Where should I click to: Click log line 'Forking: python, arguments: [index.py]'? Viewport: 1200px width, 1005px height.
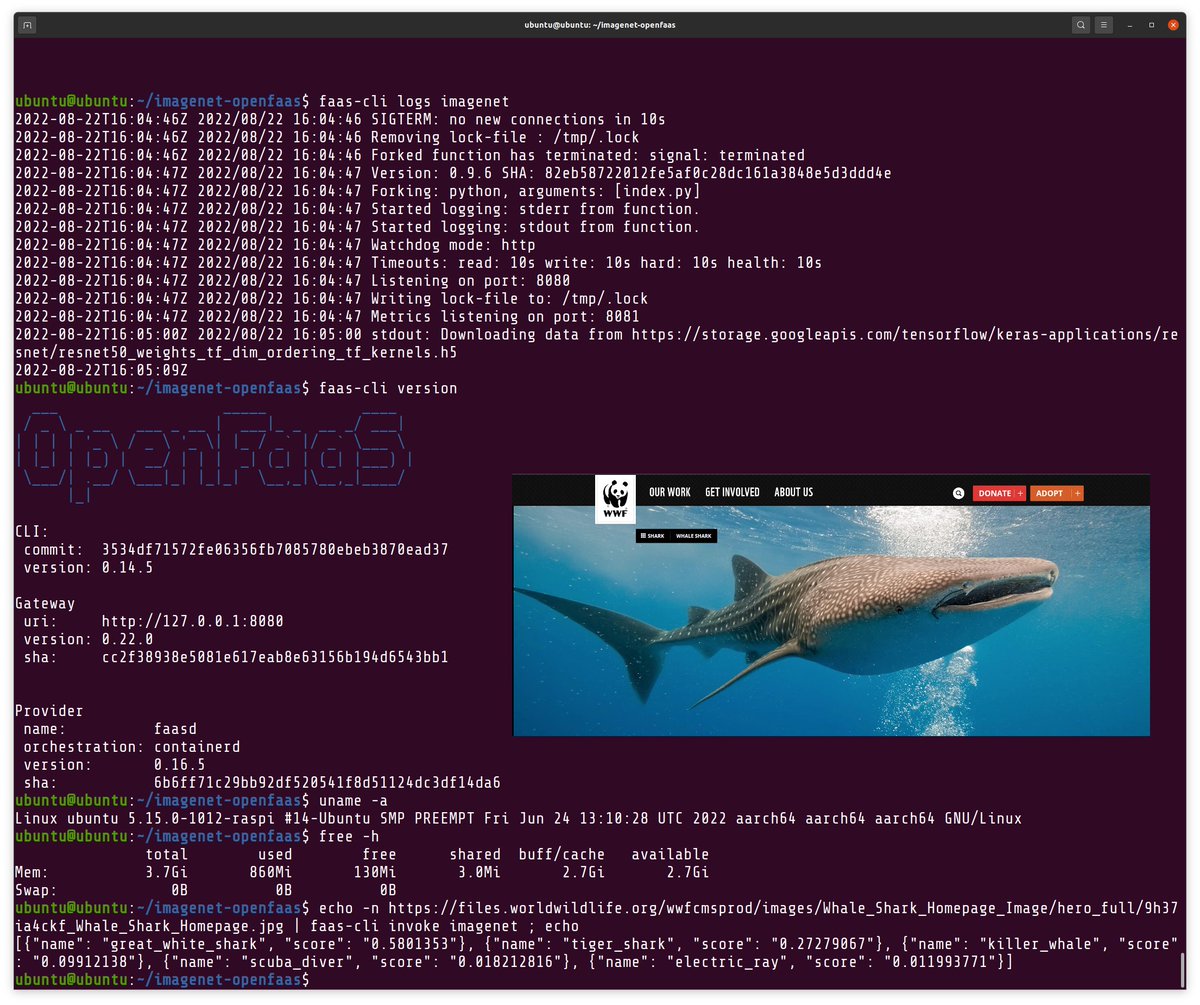[x=536, y=191]
